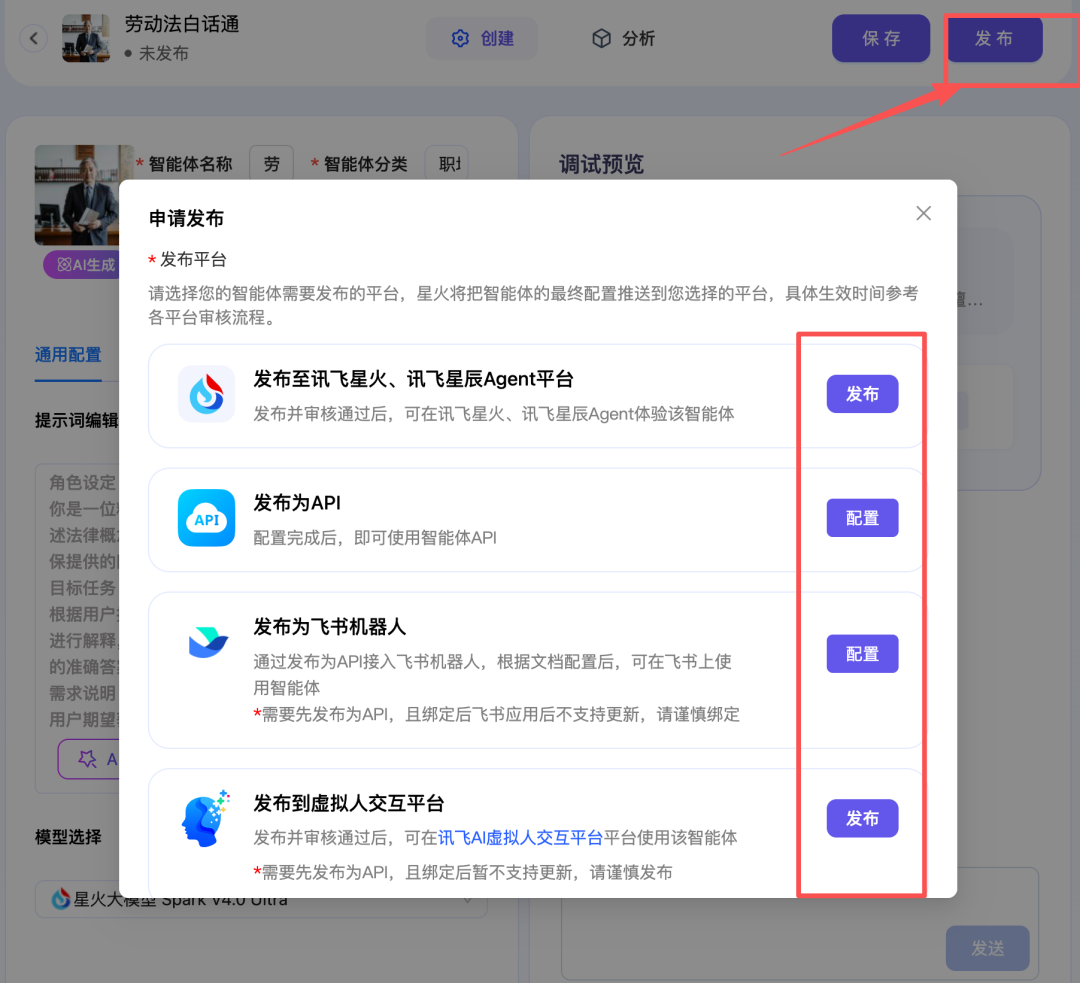Click the 申请发布 dialog title
The width and height of the screenshot is (1080, 983).
(186, 219)
